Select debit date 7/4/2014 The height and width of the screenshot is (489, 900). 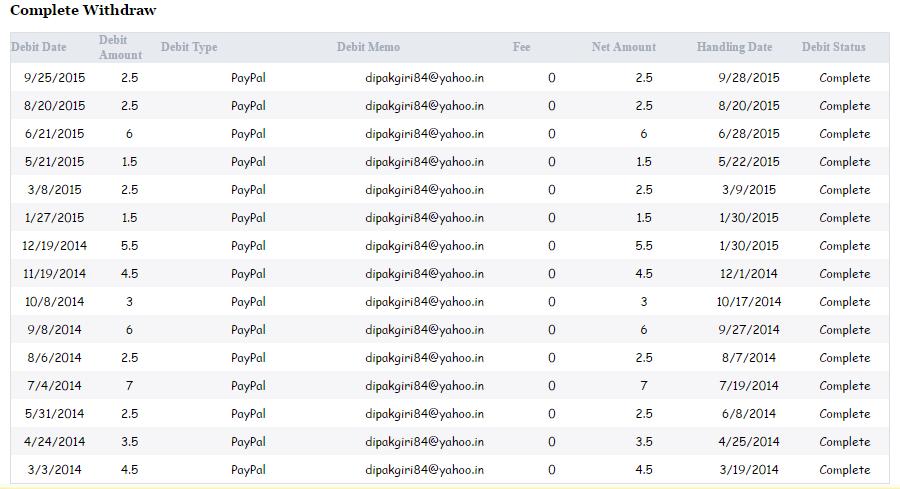point(55,386)
